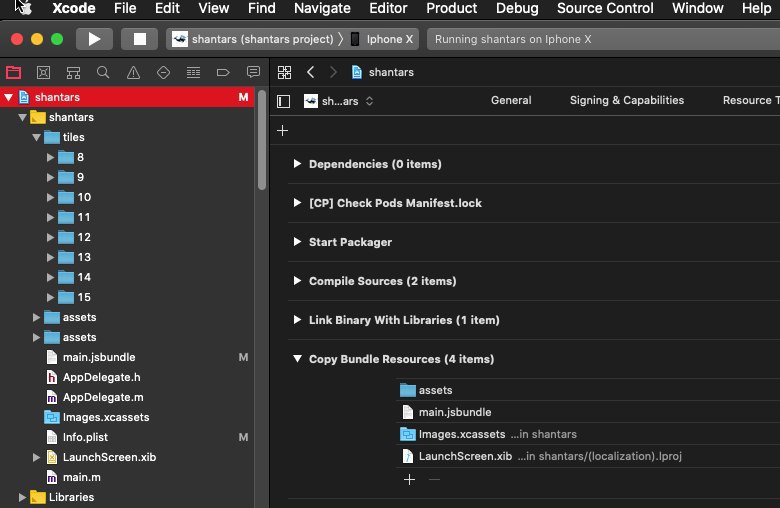This screenshot has width=780, height=508.
Task: Click the shantars jump bar breadcrumb
Action: click(391, 72)
